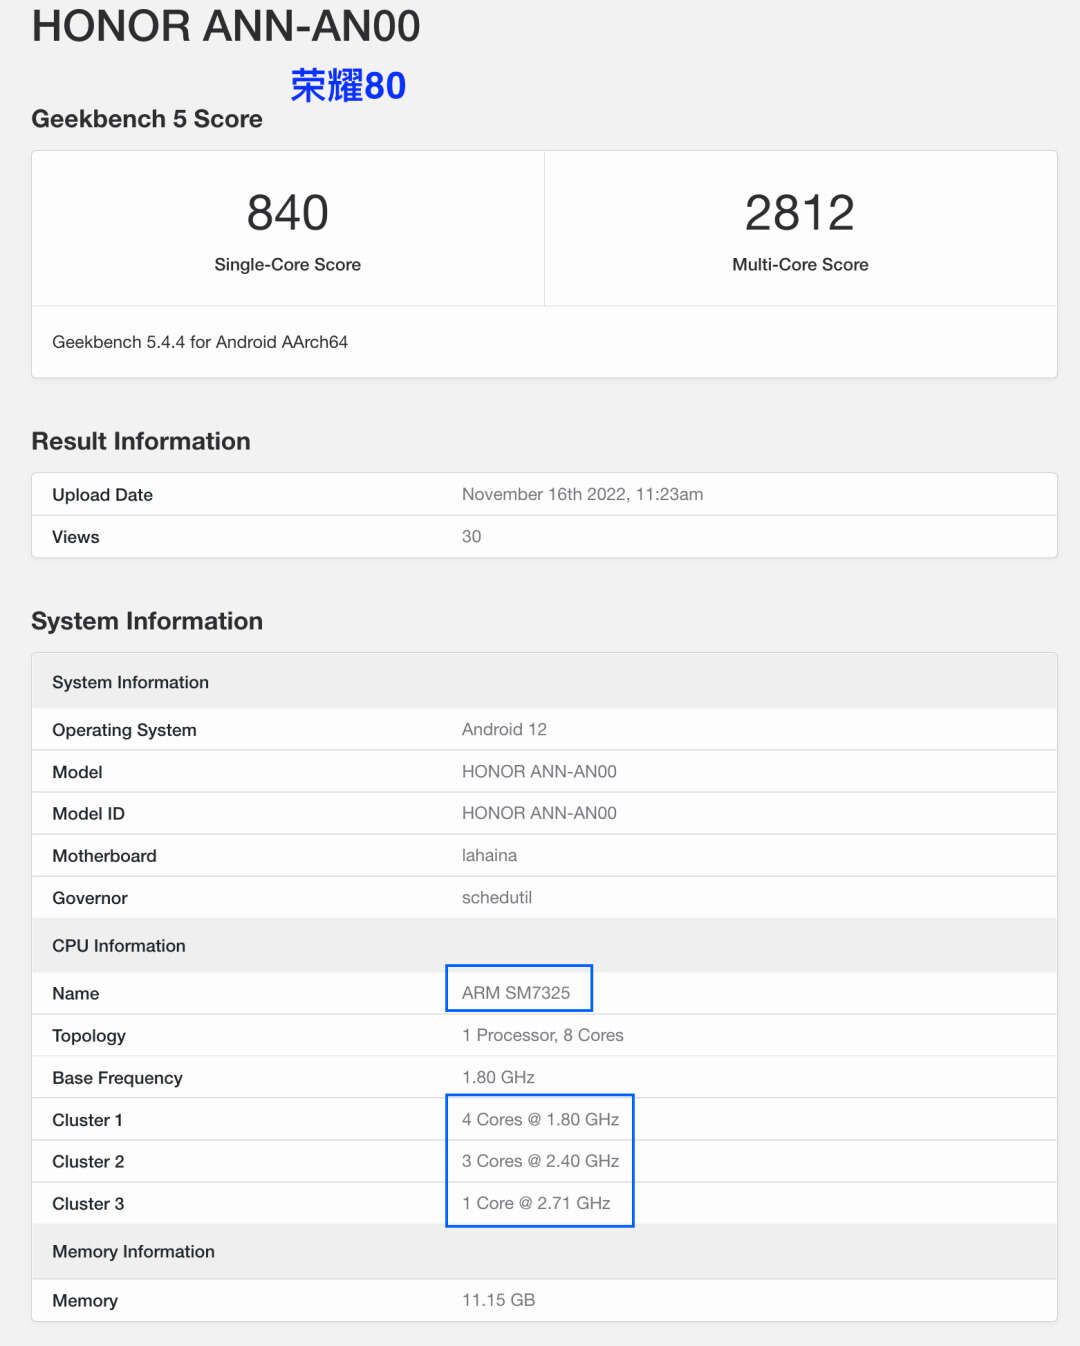This screenshot has width=1080, height=1346.
Task: Click the Topology value 1 Processor, 8 Cores
Action: coord(542,1035)
